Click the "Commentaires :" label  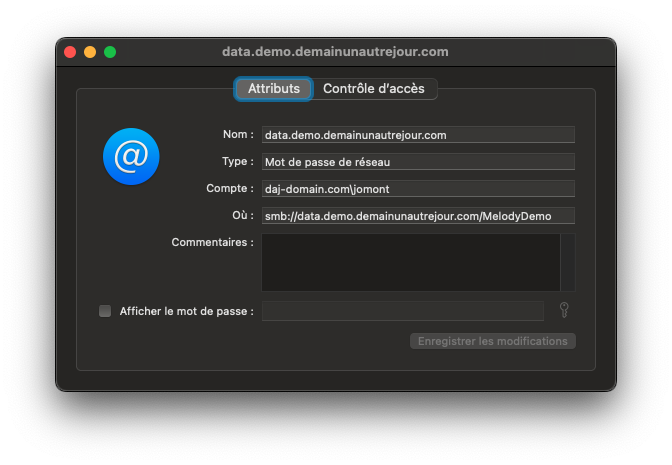coord(212,242)
